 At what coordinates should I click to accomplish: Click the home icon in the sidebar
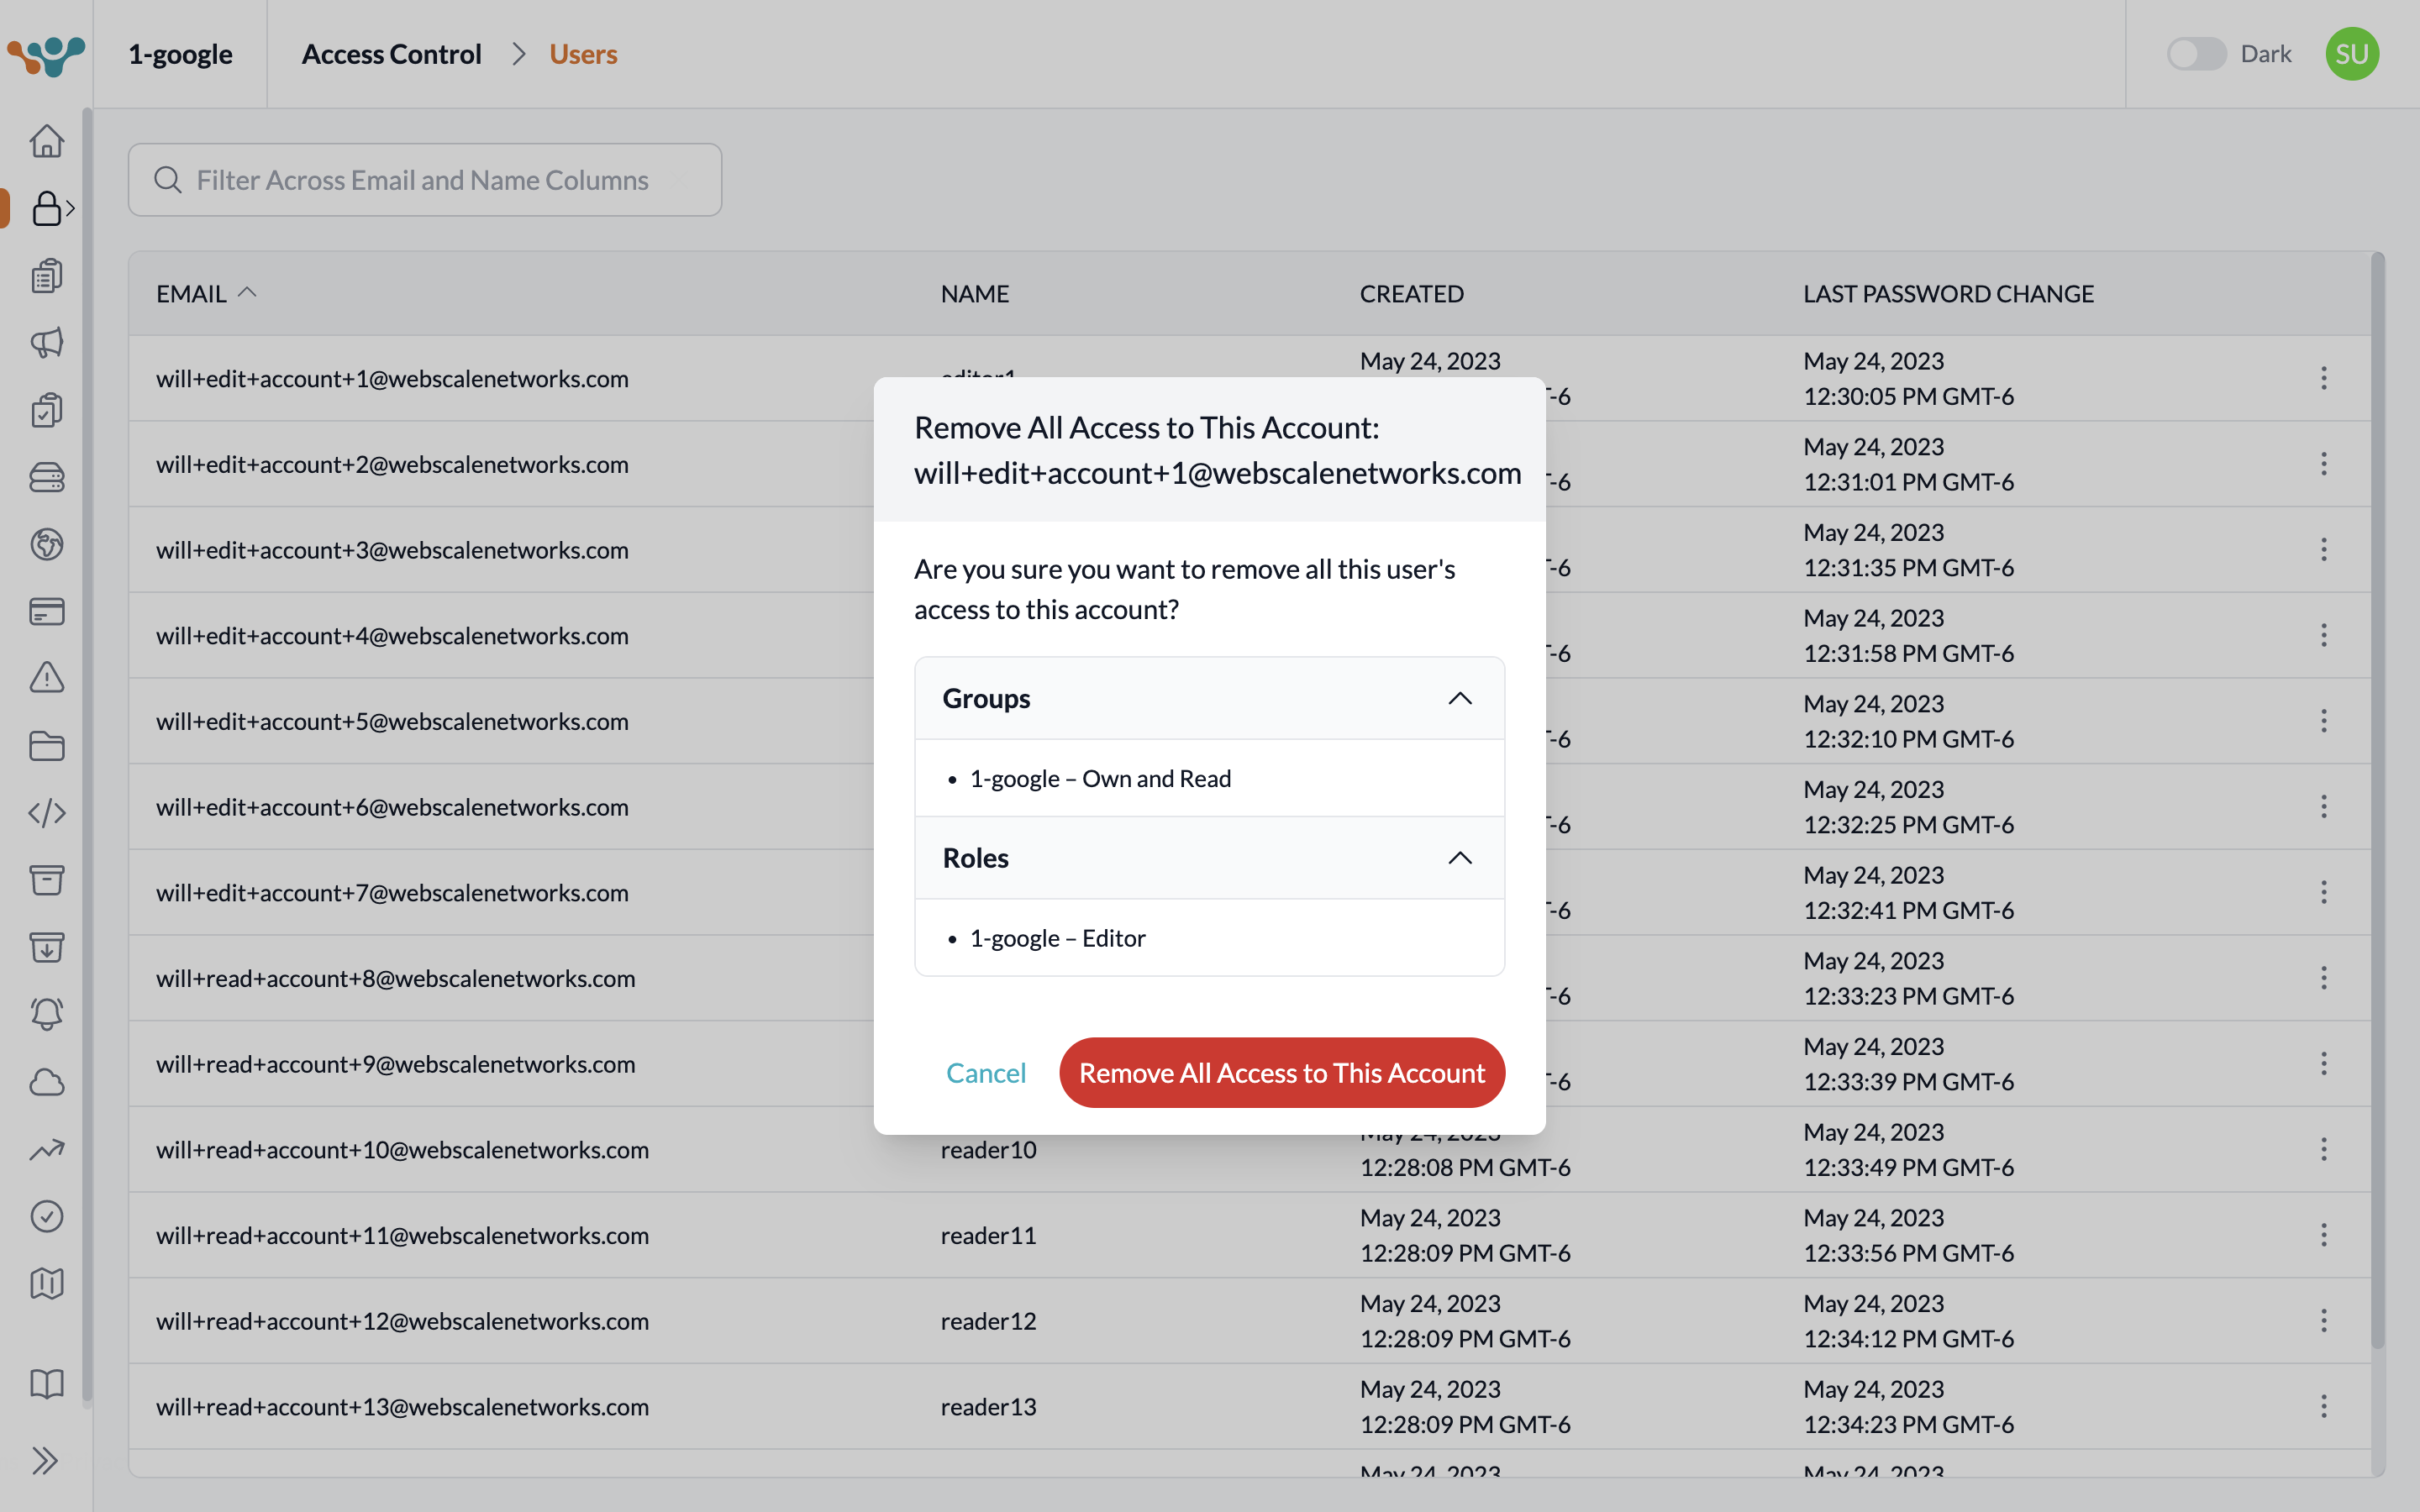tap(47, 141)
